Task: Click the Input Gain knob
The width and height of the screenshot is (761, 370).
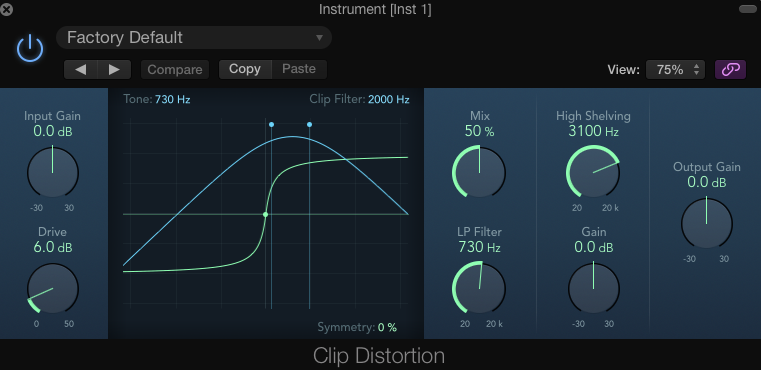Action: [x=53, y=172]
